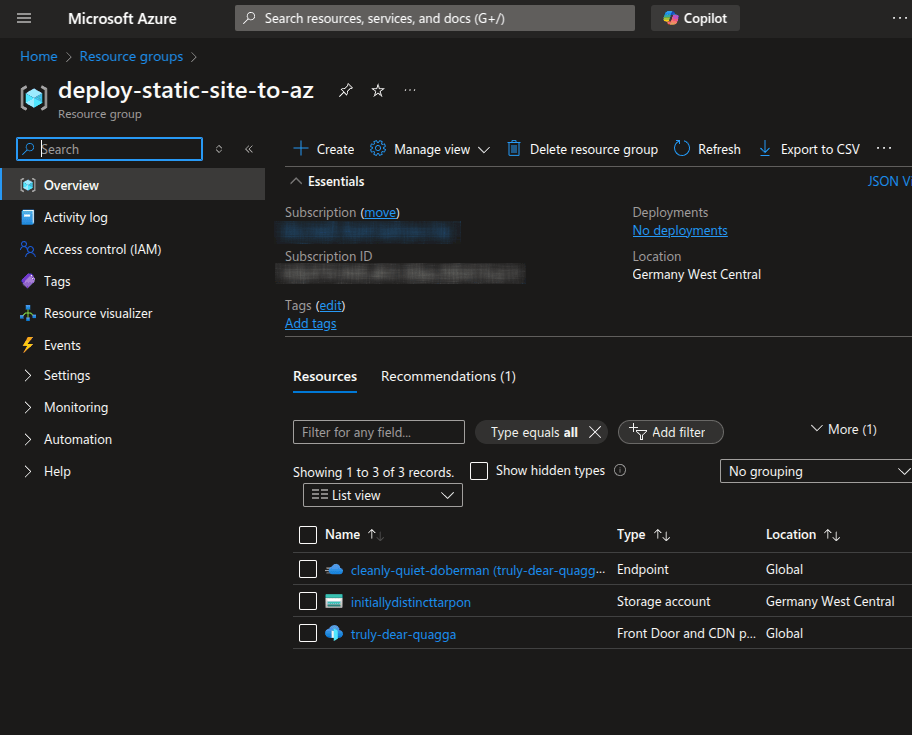Image resolution: width=912 pixels, height=735 pixels.
Task: Check the initiallydistincttarpon row checkbox
Action: pyautogui.click(x=308, y=601)
